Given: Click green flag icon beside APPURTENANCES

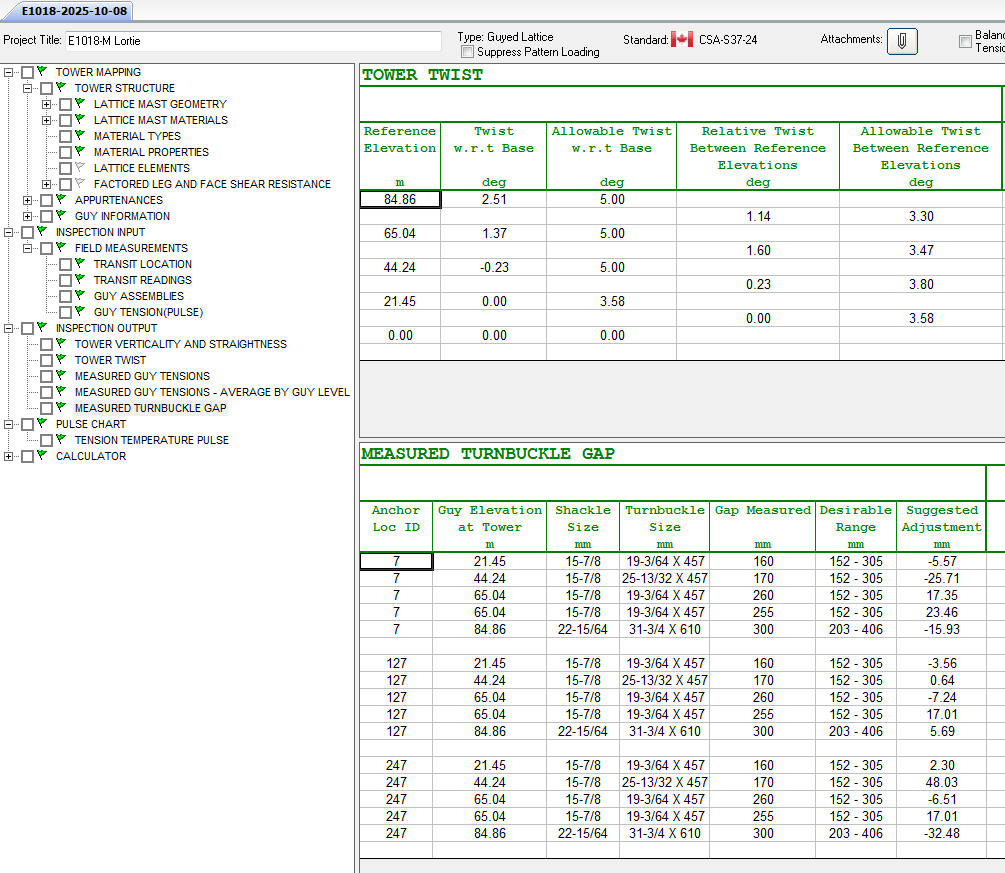Looking at the screenshot, I should (x=62, y=199).
